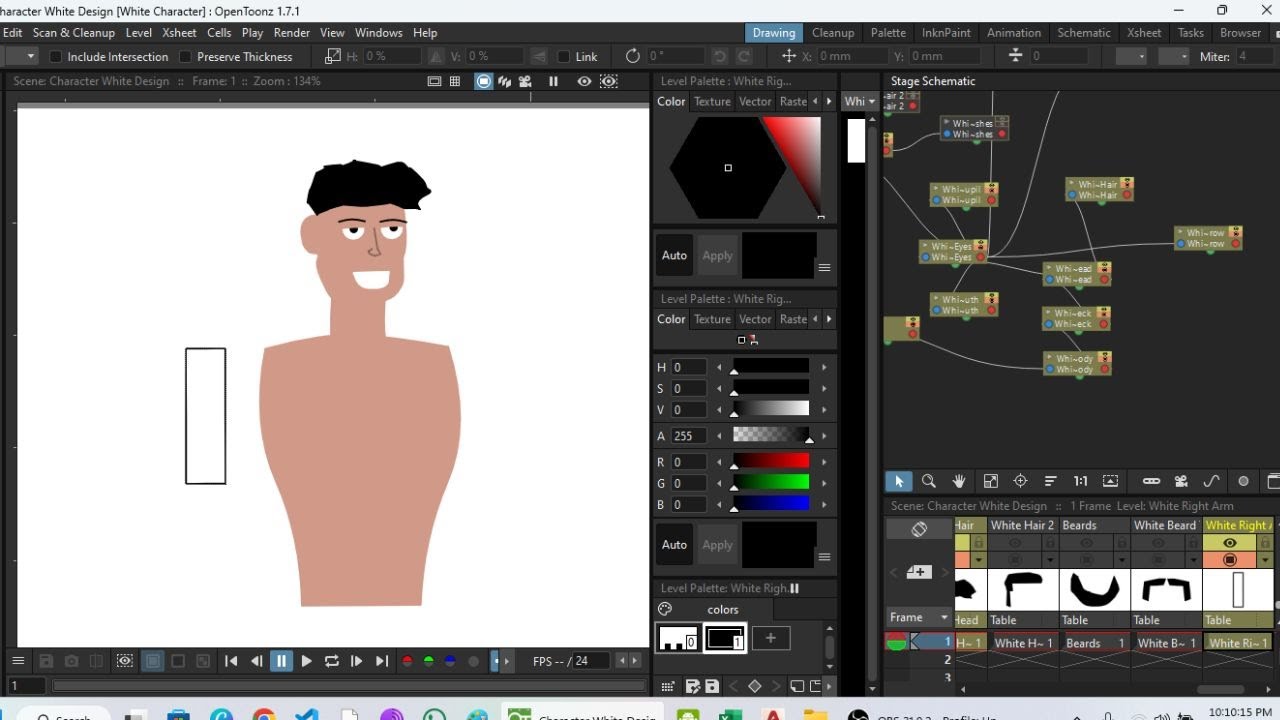Click the toggle xsheet/timeline icon
1280x720 pixels.
point(919,529)
